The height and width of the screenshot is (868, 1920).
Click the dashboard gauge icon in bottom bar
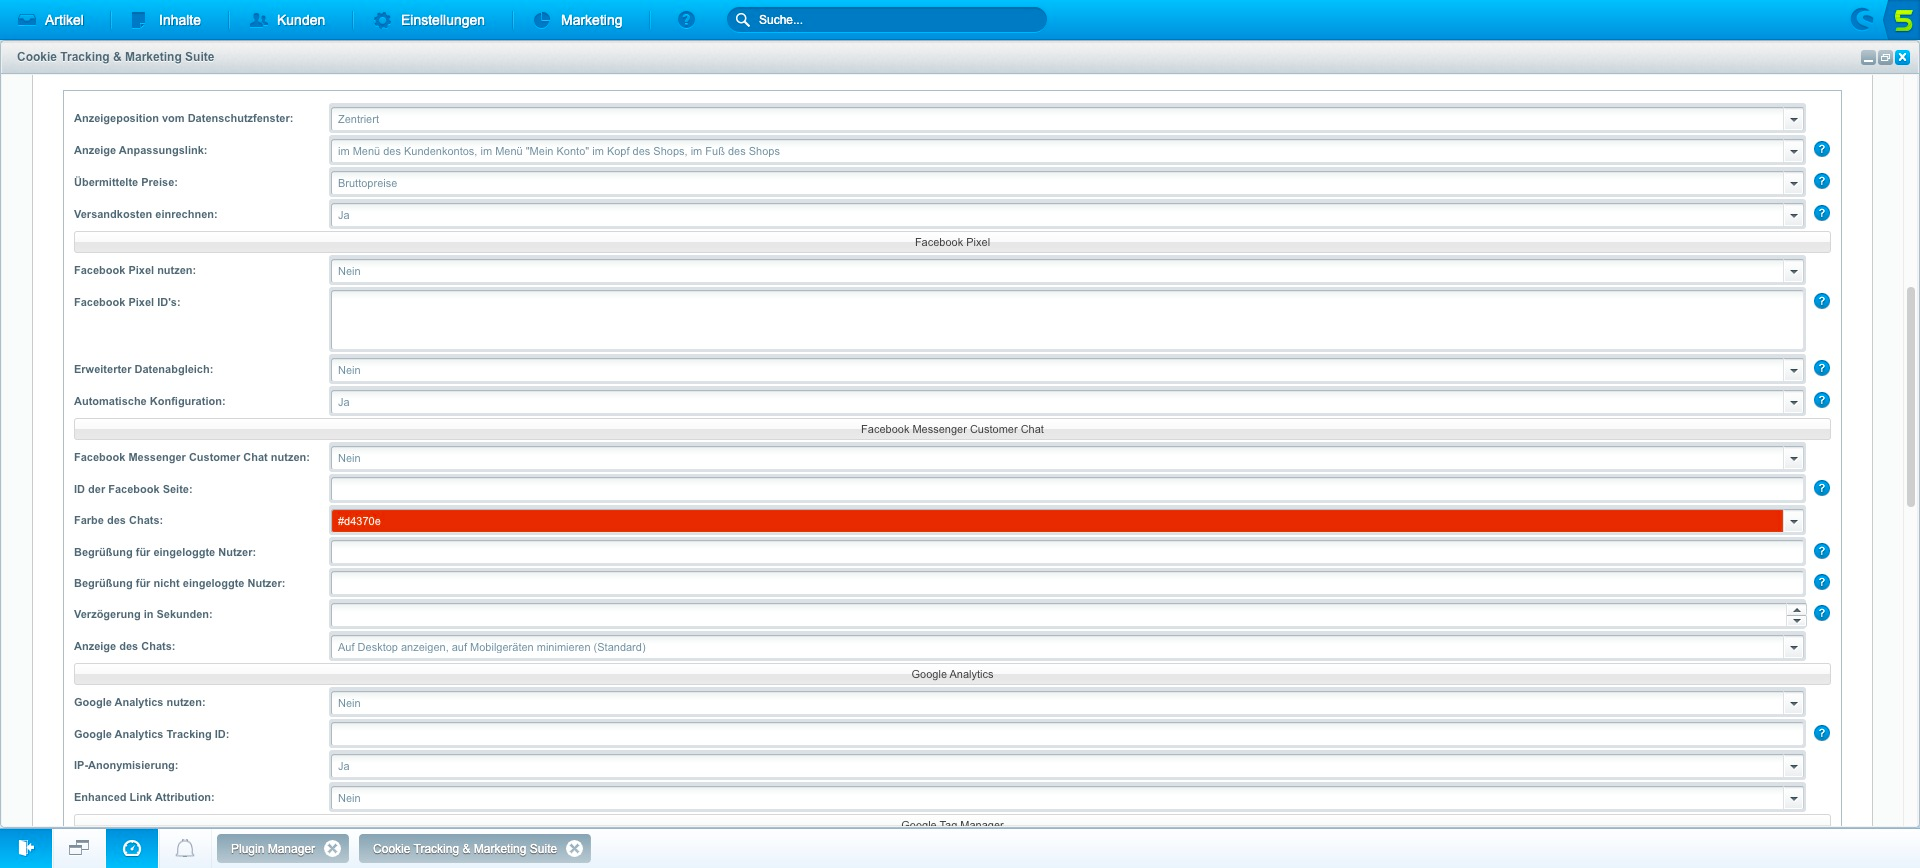132,848
